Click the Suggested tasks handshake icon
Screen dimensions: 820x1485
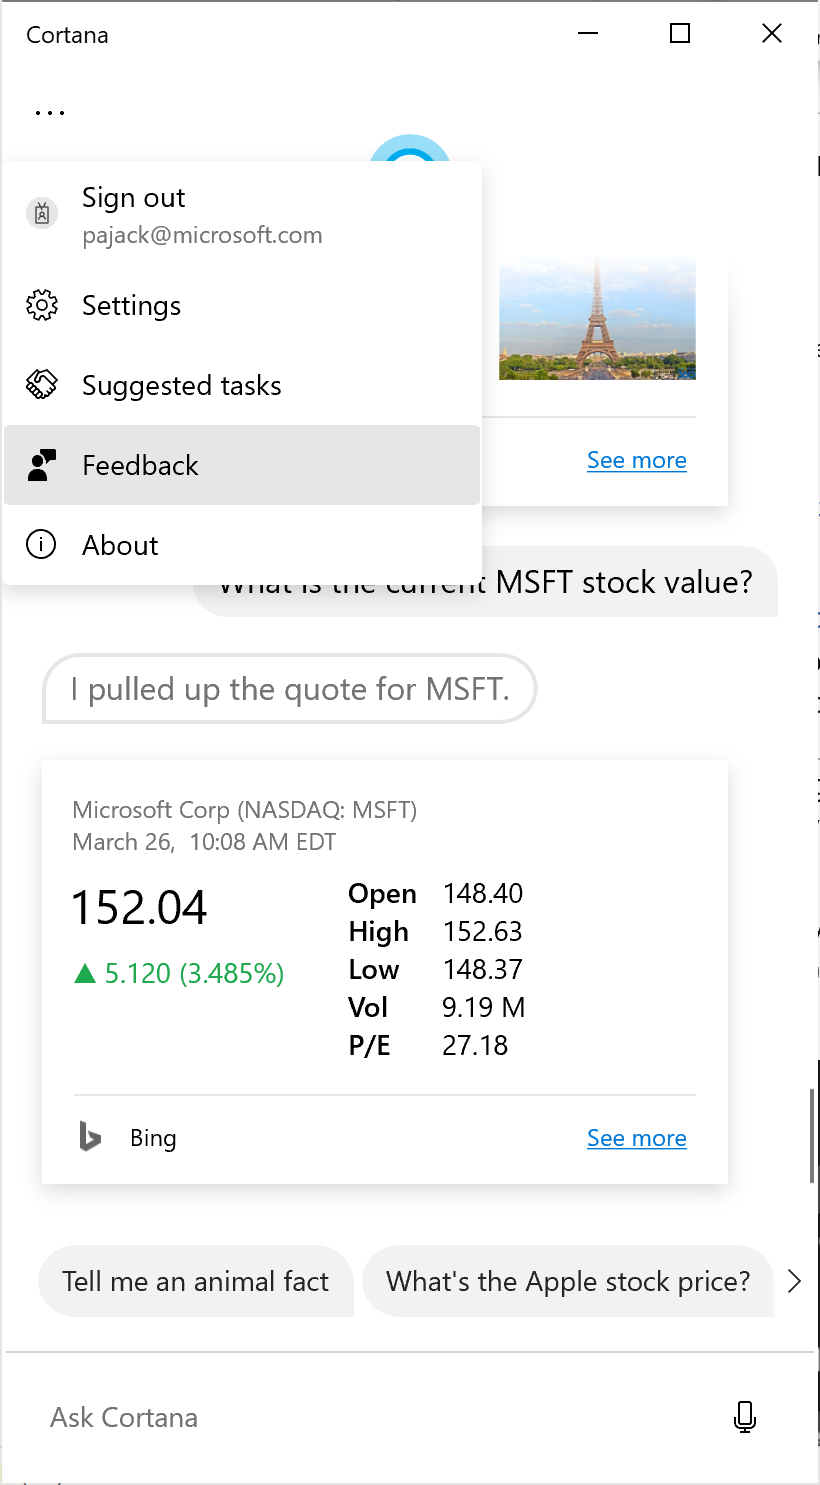pos(41,385)
